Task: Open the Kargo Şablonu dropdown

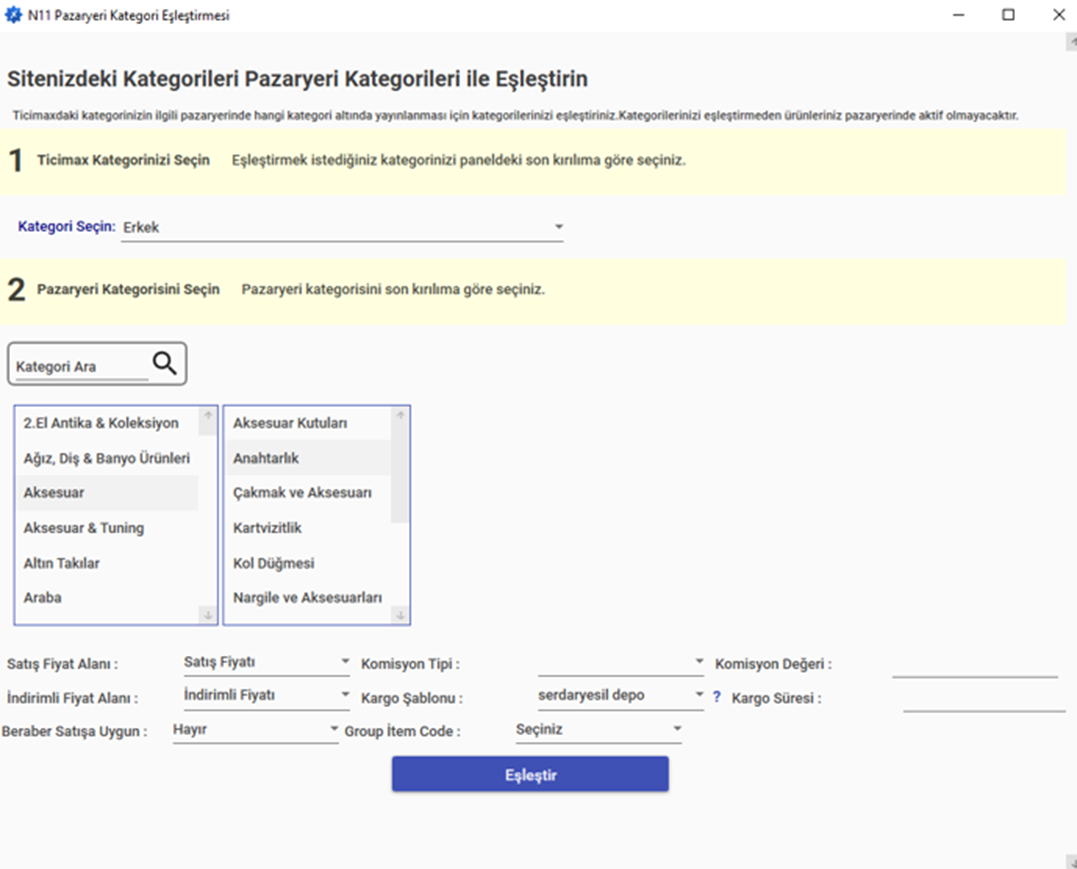Action: 621,695
